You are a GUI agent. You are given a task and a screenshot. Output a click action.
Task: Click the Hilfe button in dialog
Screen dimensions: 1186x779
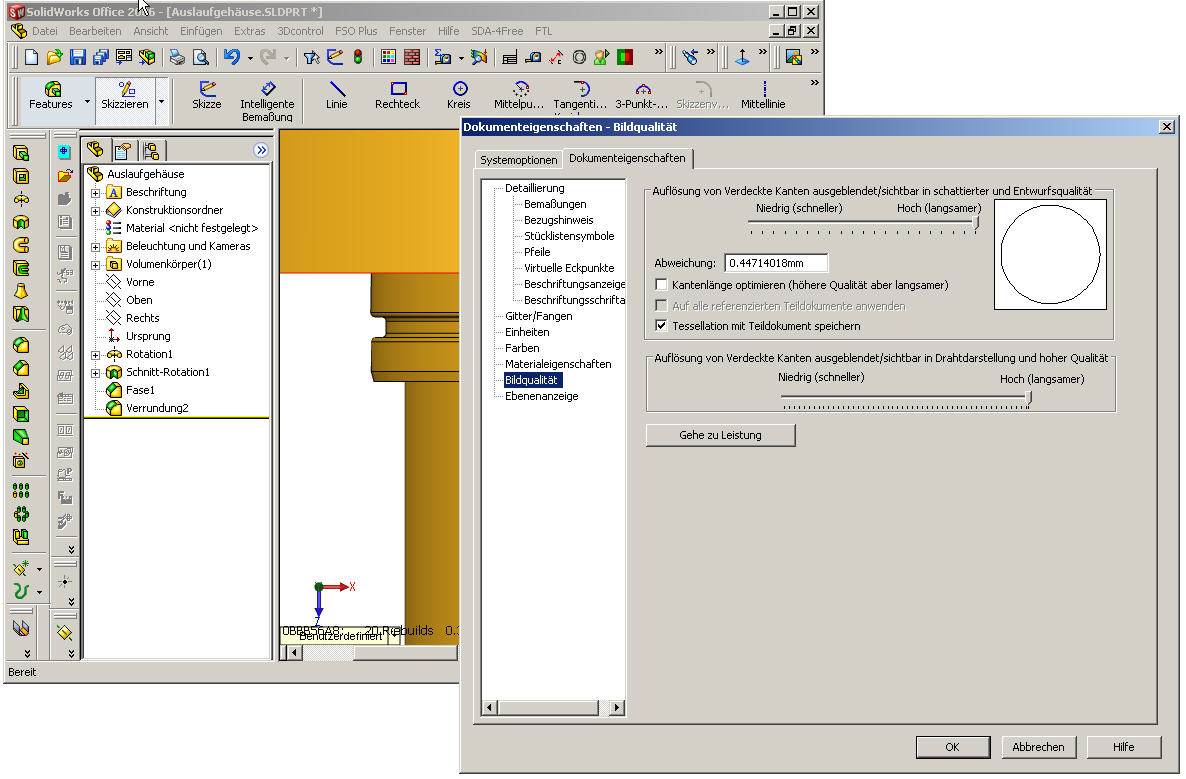(1123, 746)
